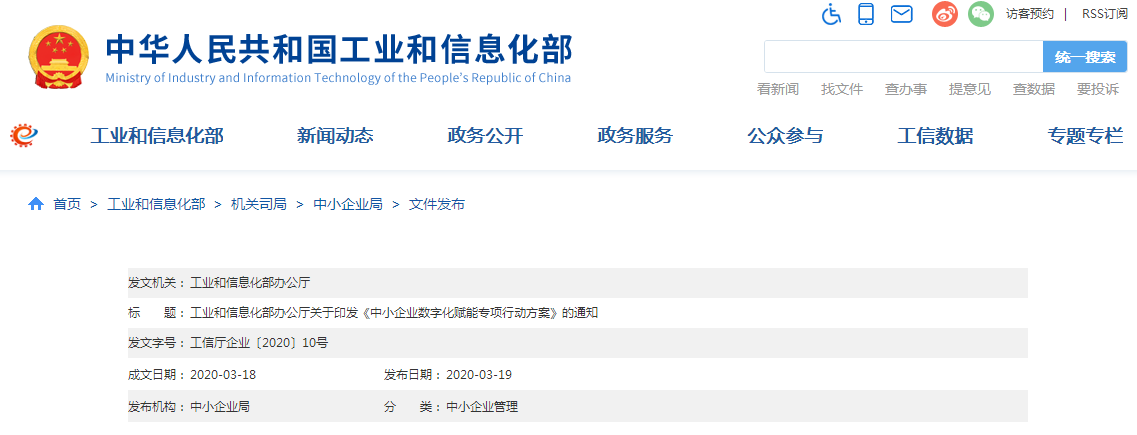Click the 中华人民共和国工业和信息化部 site title

[x=339, y=49]
